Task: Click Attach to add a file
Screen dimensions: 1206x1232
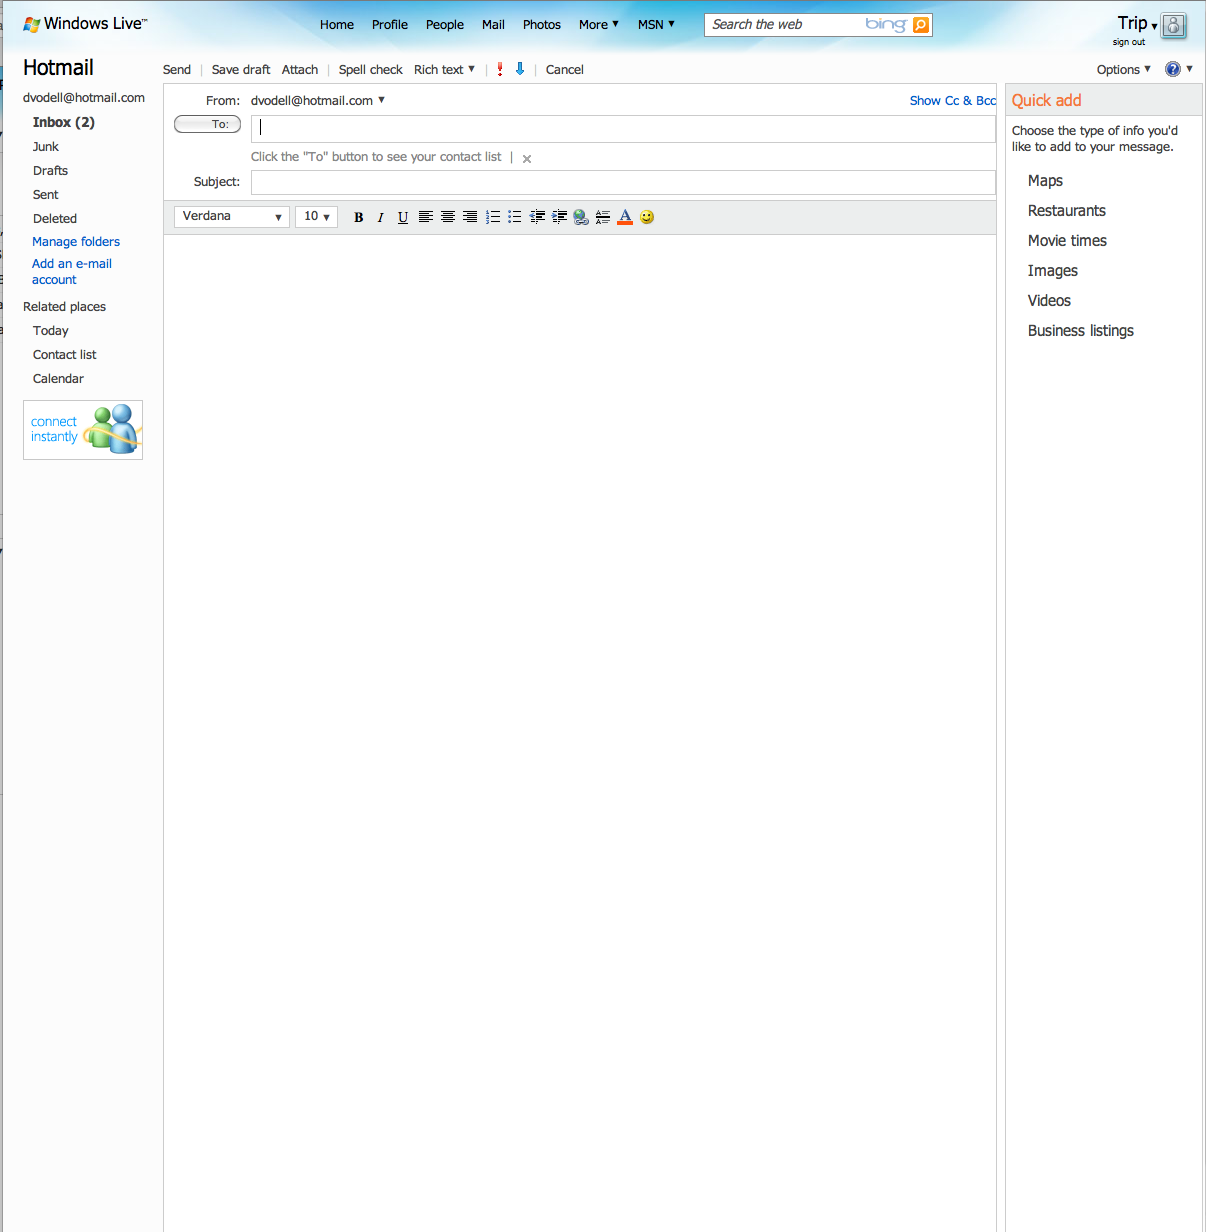Action: pyautogui.click(x=300, y=69)
